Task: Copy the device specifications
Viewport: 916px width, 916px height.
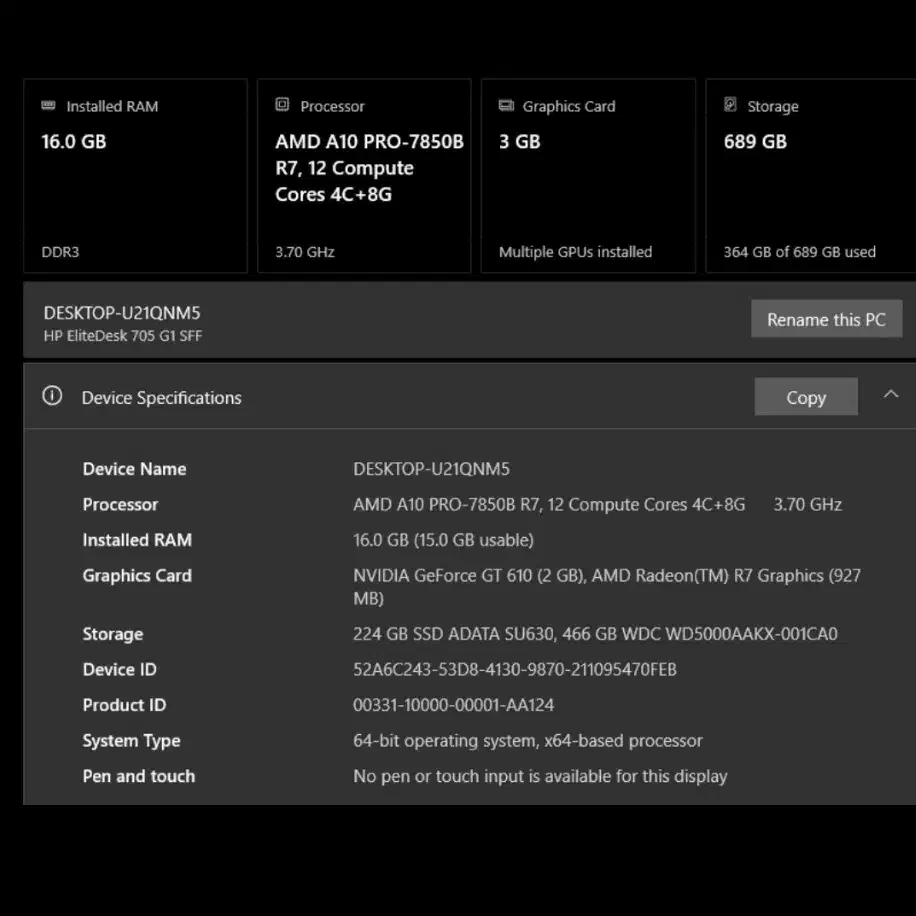Action: tap(806, 397)
